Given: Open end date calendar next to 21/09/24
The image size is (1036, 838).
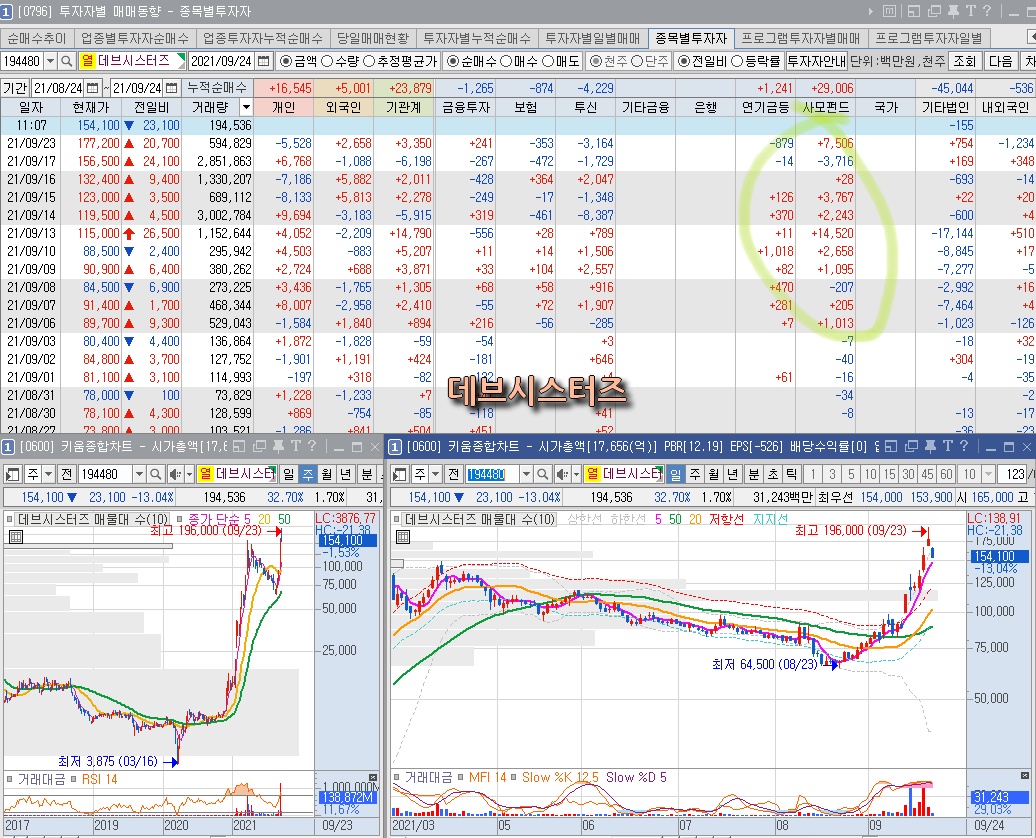Looking at the screenshot, I should coord(171,88).
